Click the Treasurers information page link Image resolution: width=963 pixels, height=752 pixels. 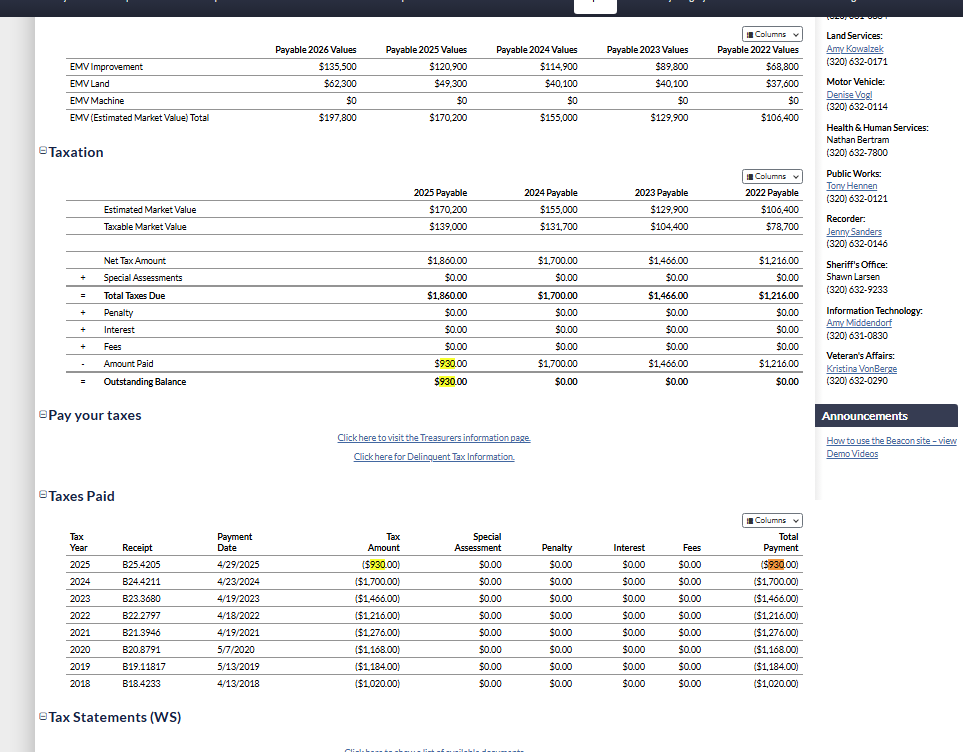434,438
